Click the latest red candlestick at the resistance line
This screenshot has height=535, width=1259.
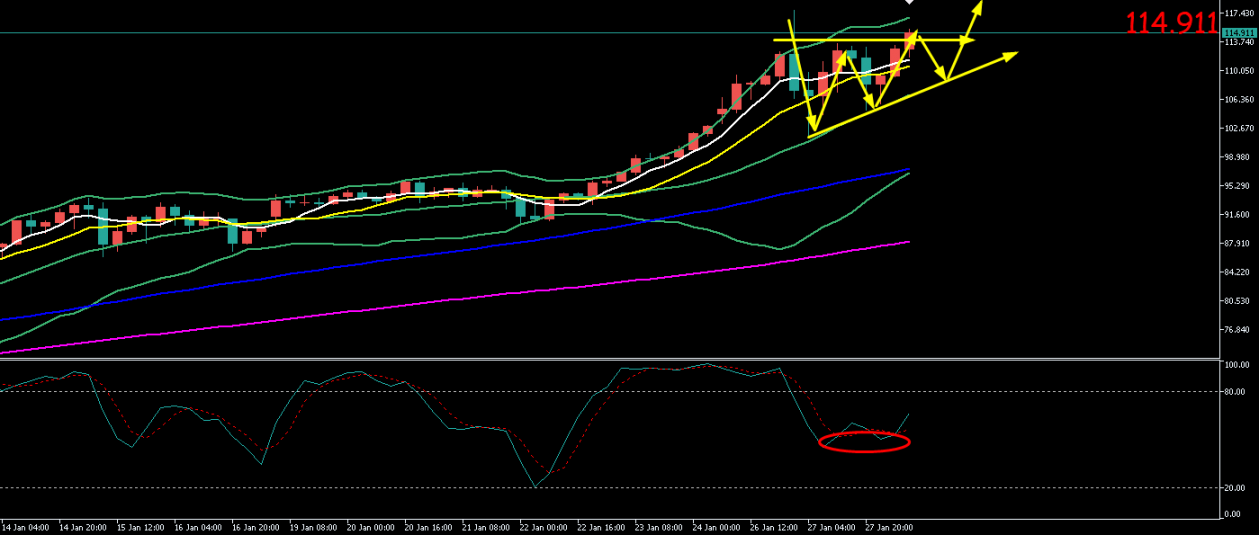tap(910, 40)
